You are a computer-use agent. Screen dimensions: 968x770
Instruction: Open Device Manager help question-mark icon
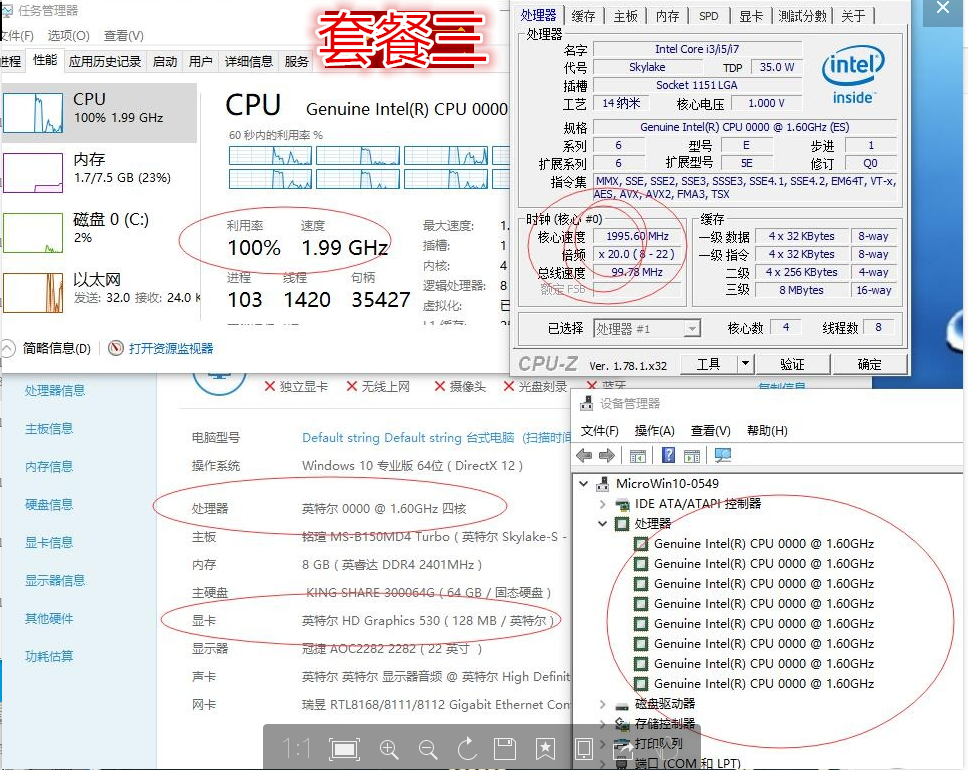point(668,455)
